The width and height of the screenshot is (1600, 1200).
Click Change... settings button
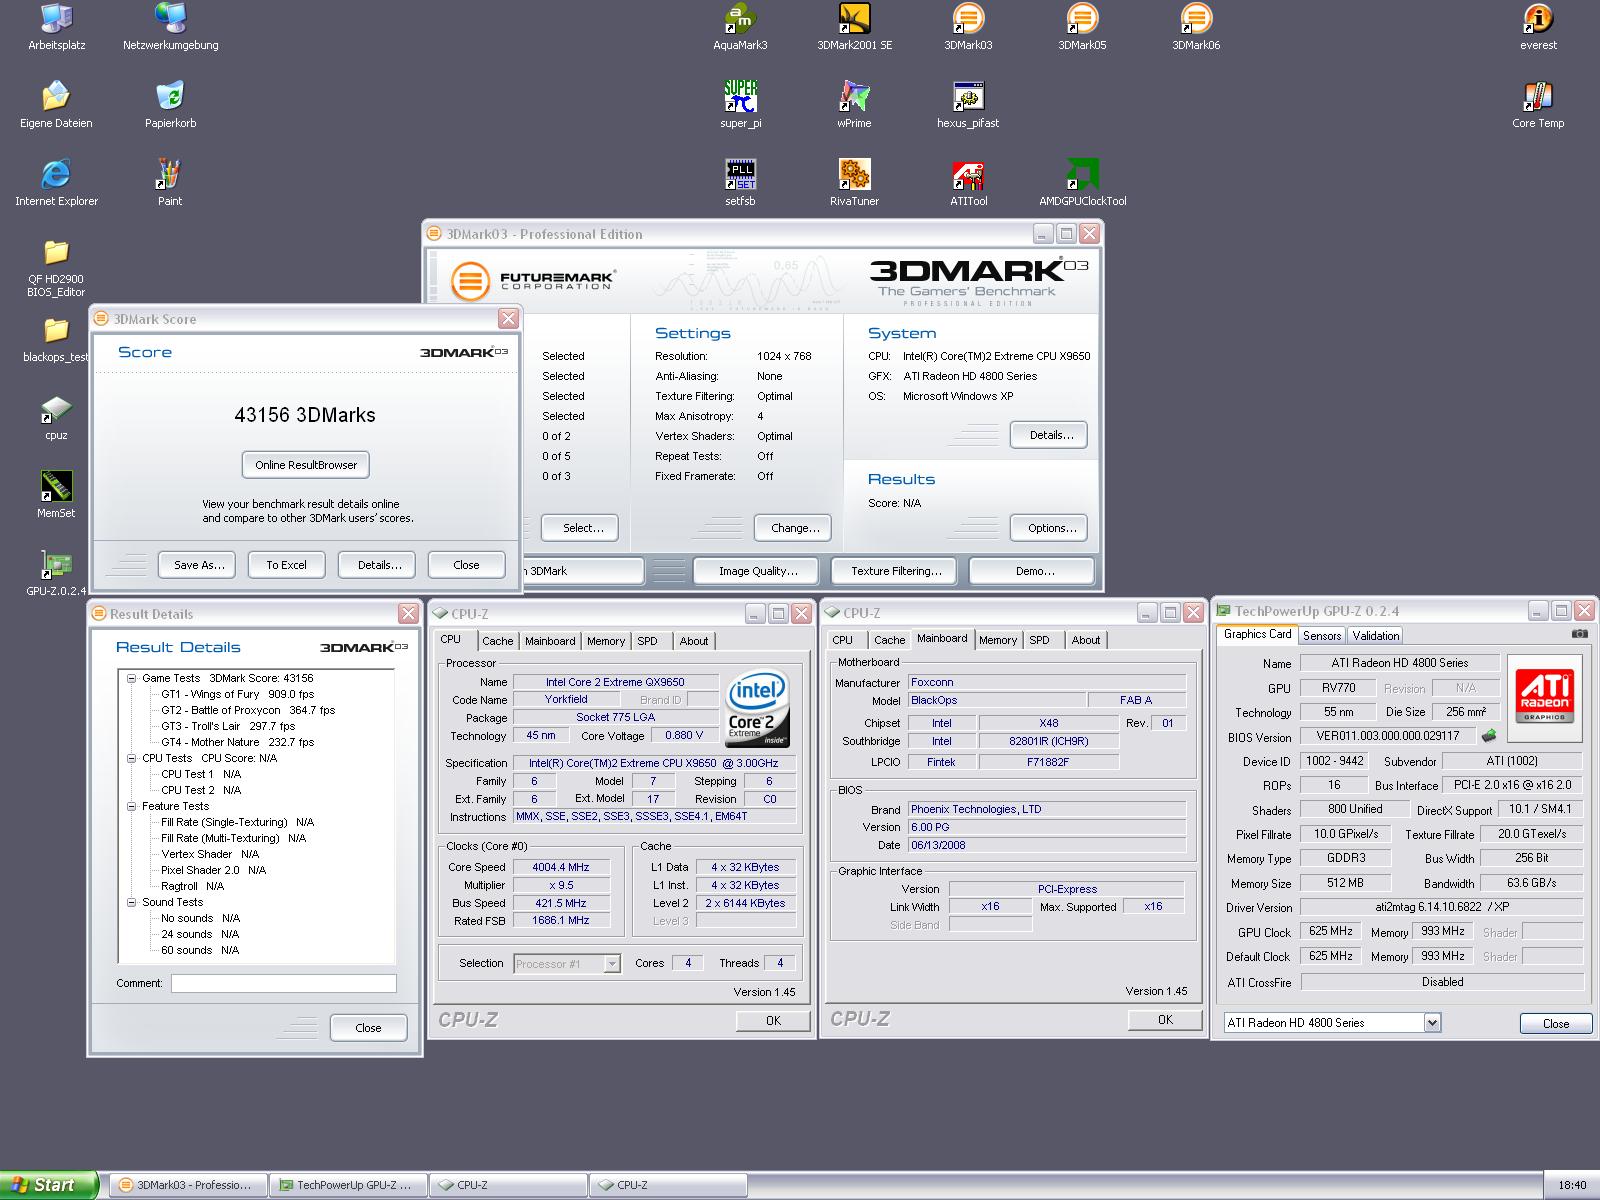pyautogui.click(x=795, y=528)
